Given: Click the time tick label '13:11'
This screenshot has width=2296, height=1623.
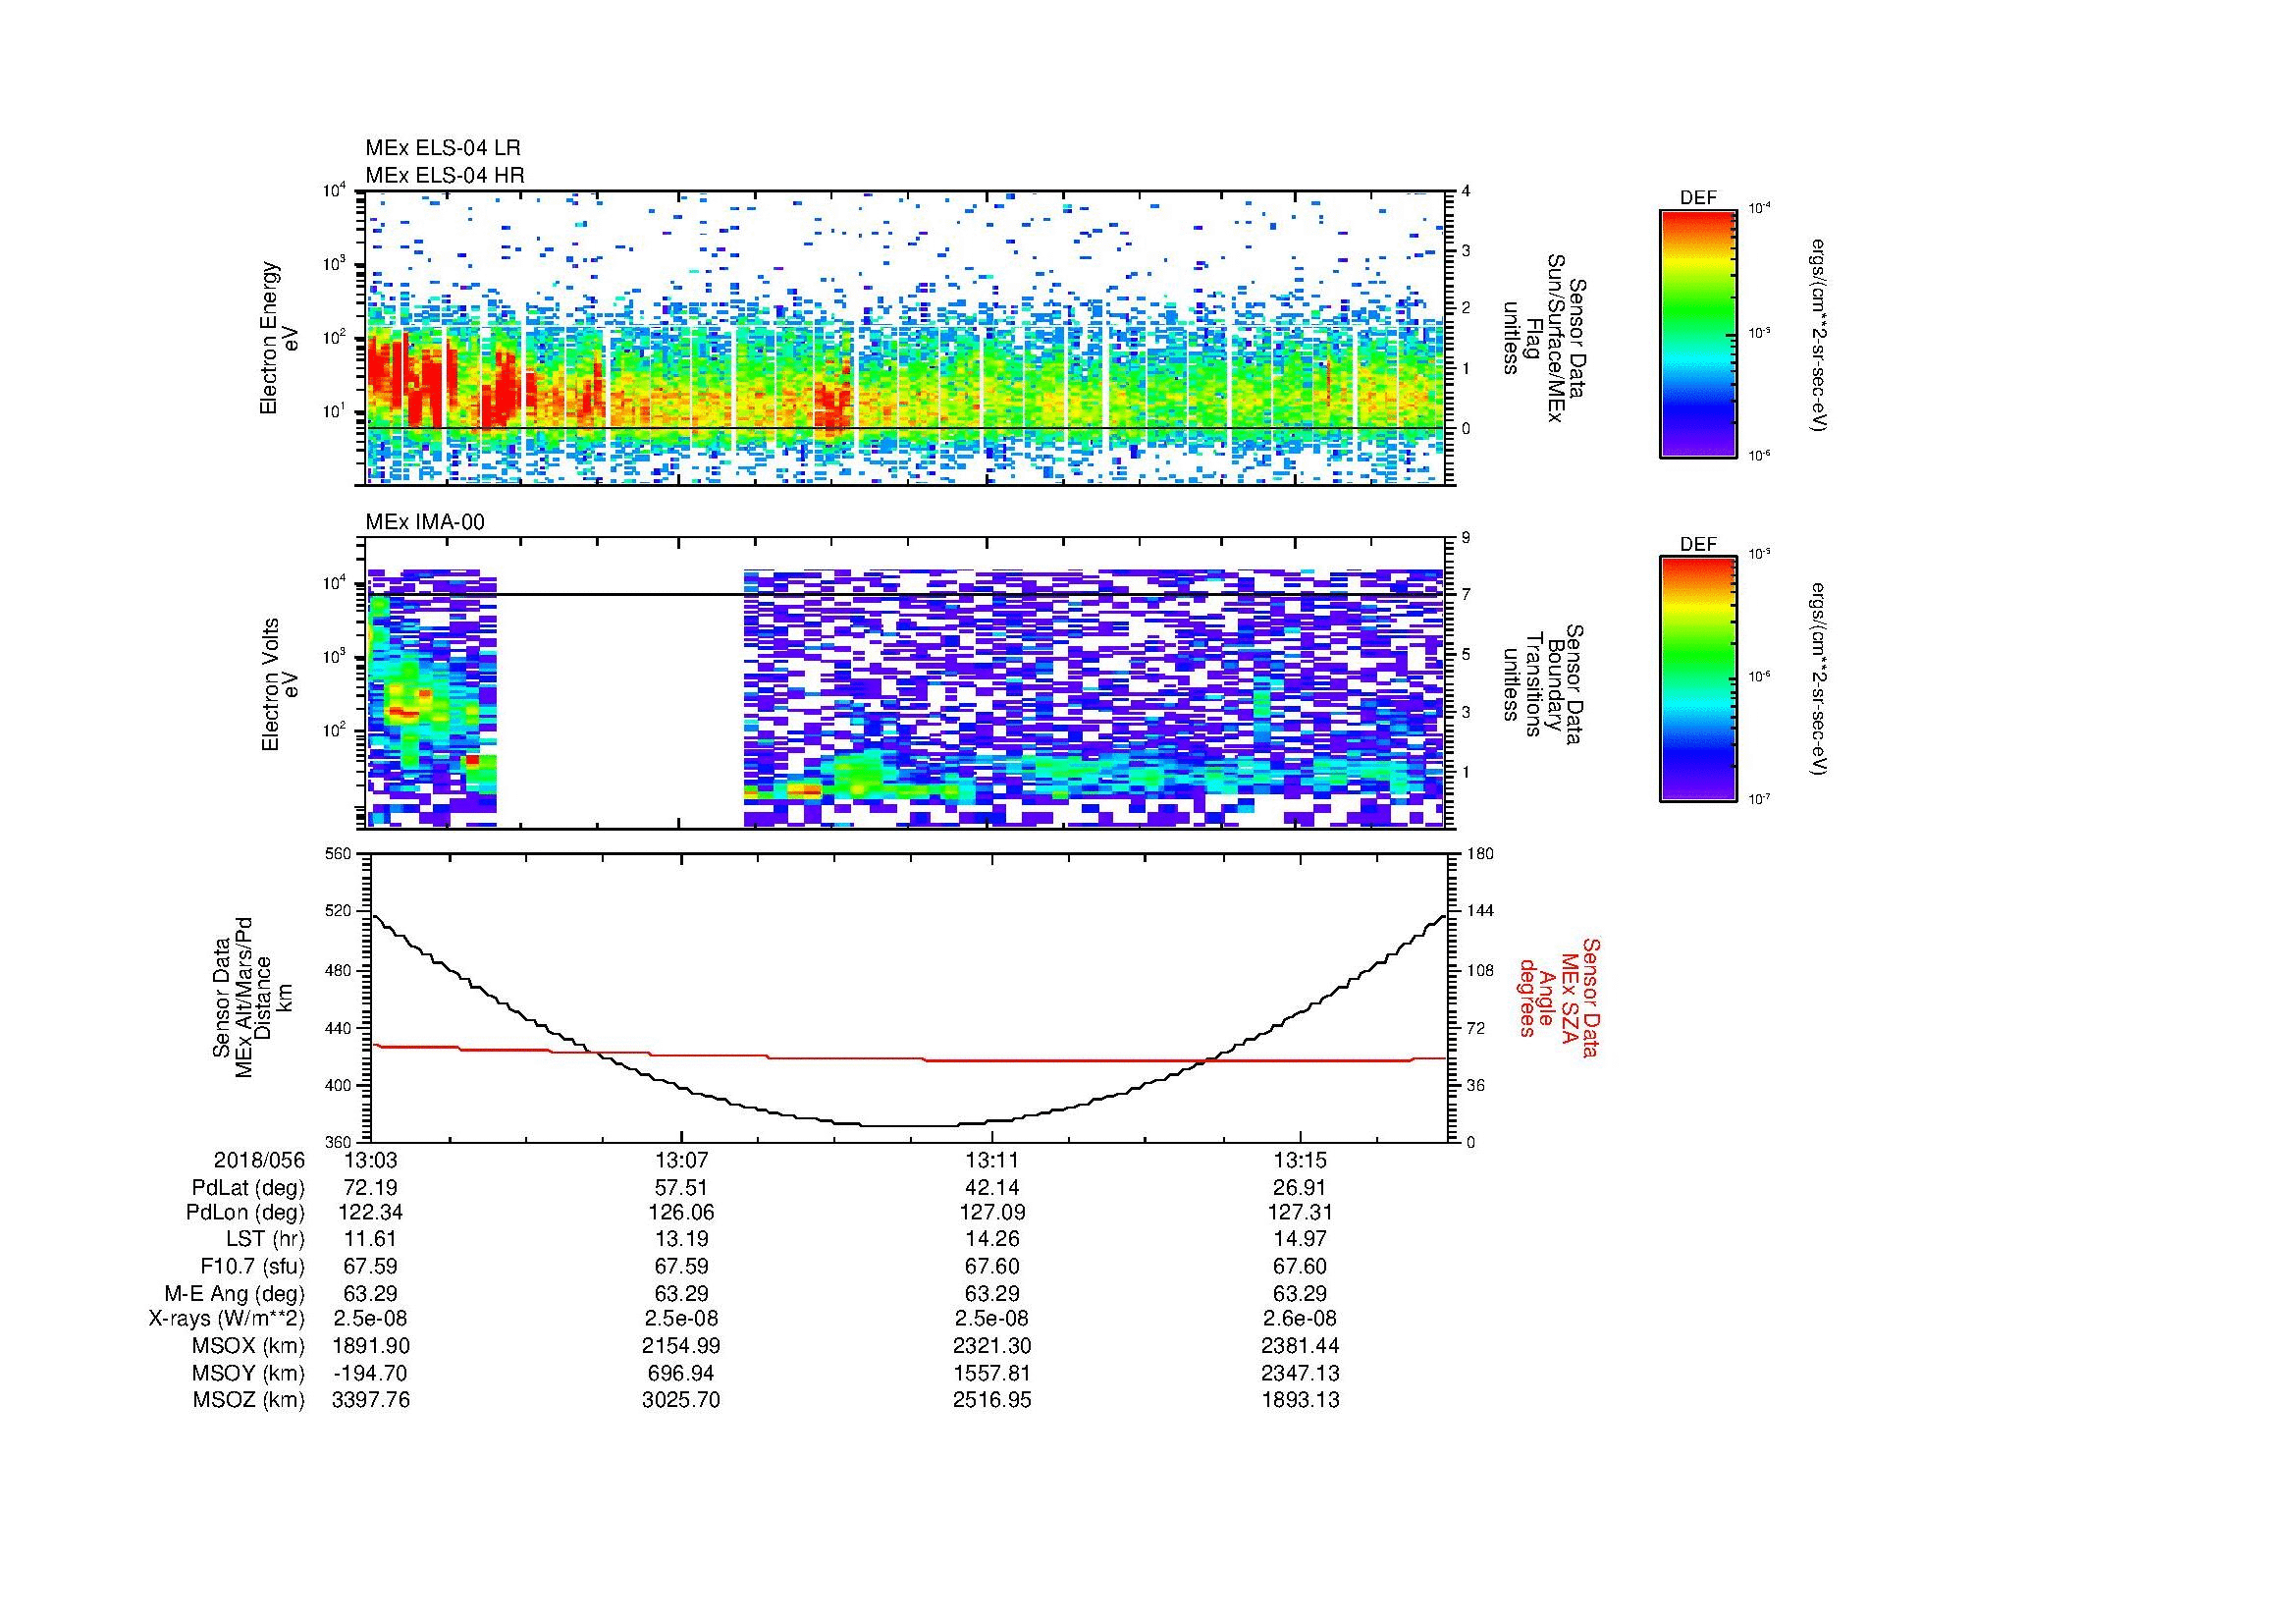Looking at the screenshot, I should click(991, 1161).
